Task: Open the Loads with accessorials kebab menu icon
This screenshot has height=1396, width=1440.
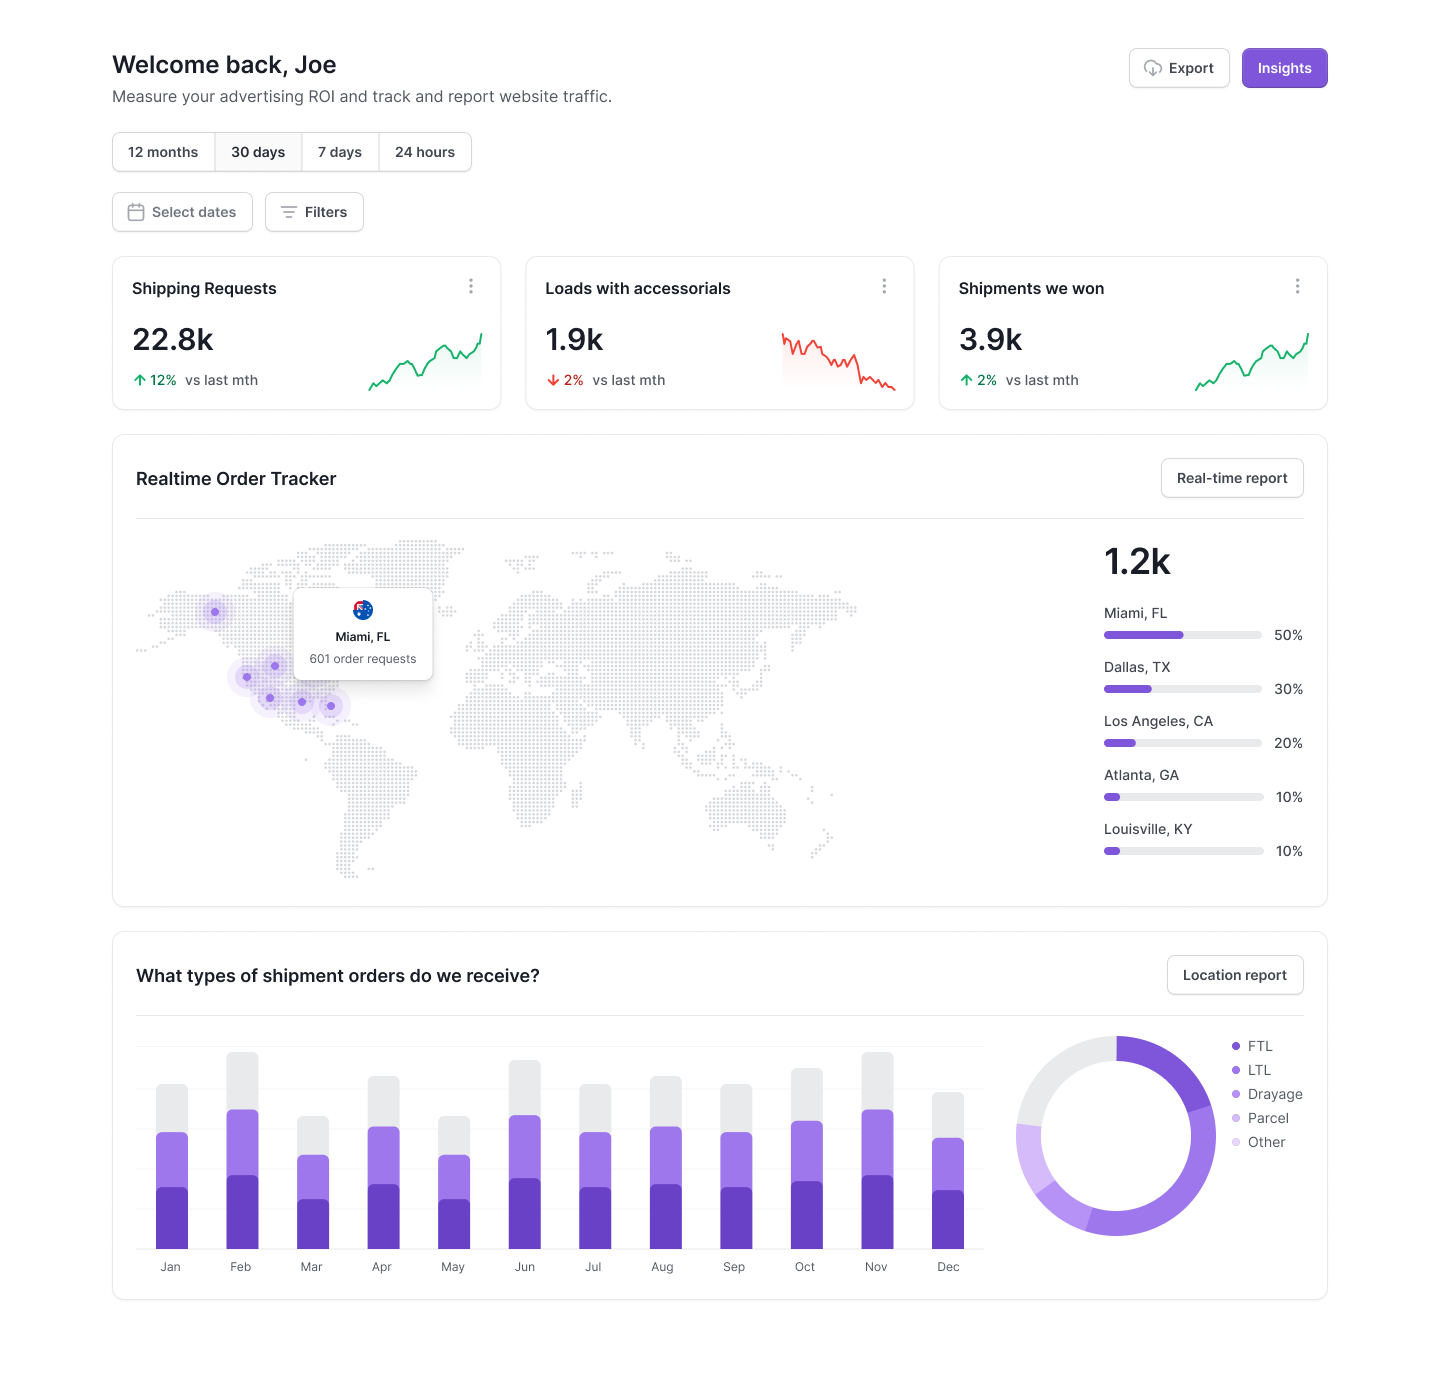Action: 884,286
